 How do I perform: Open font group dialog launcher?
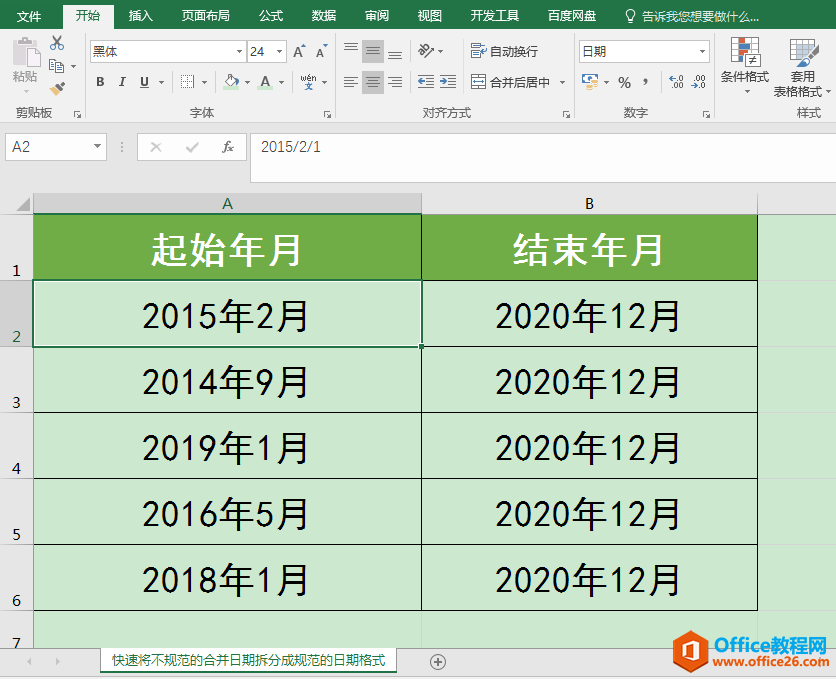point(327,114)
